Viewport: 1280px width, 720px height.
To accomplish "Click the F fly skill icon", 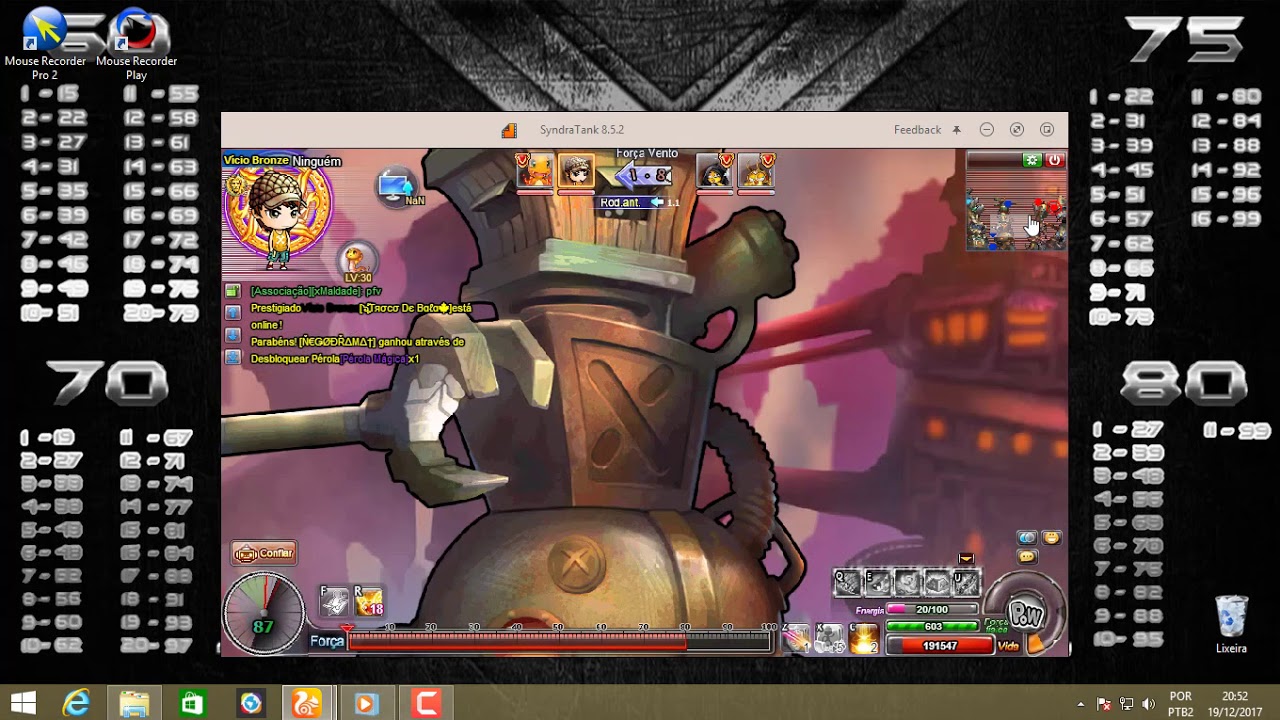I will pos(335,601).
